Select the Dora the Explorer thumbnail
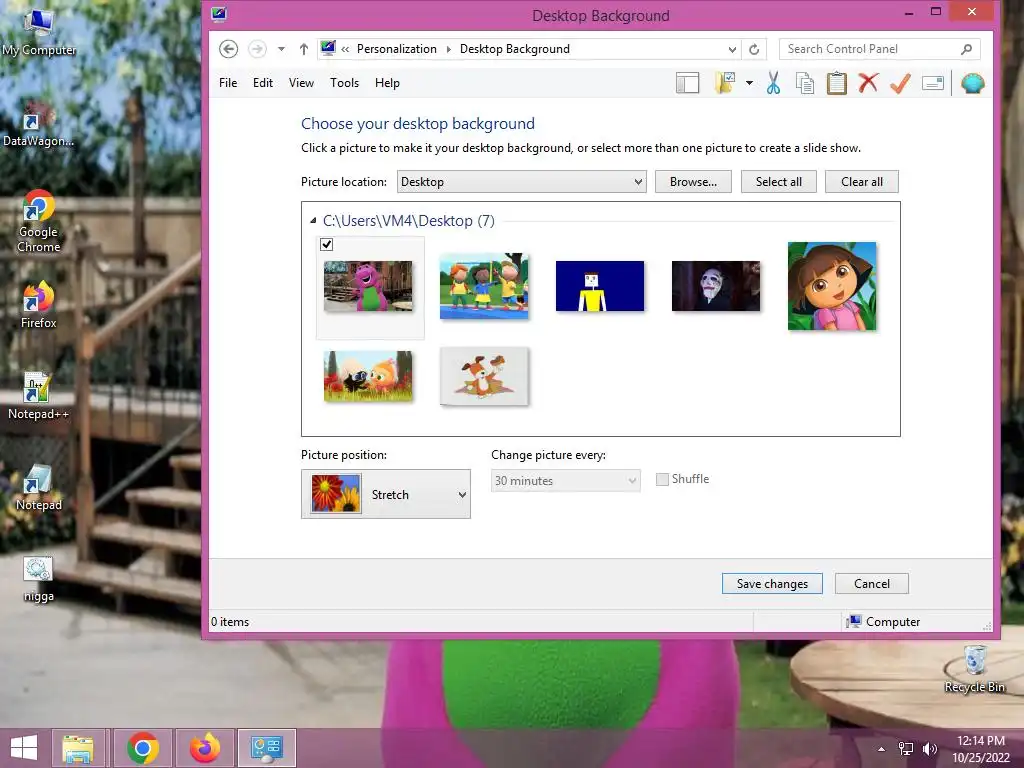 [832, 286]
